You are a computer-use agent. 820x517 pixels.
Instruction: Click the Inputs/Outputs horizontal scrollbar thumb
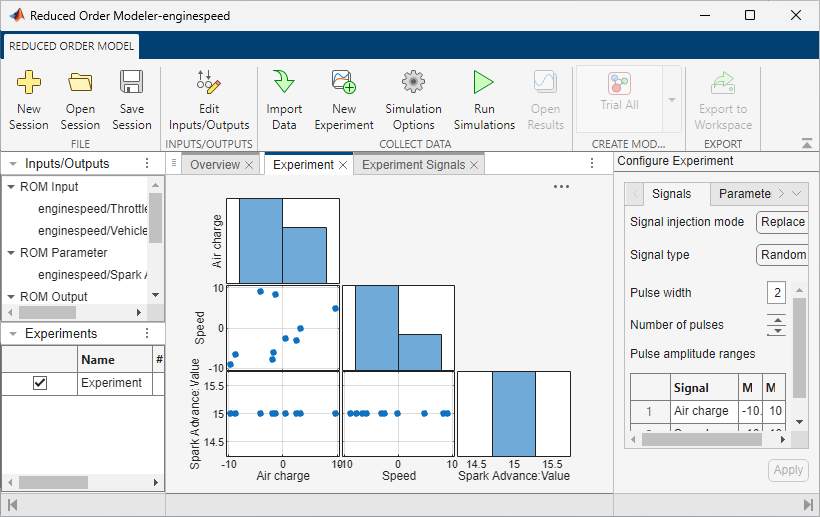coord(47,313)
